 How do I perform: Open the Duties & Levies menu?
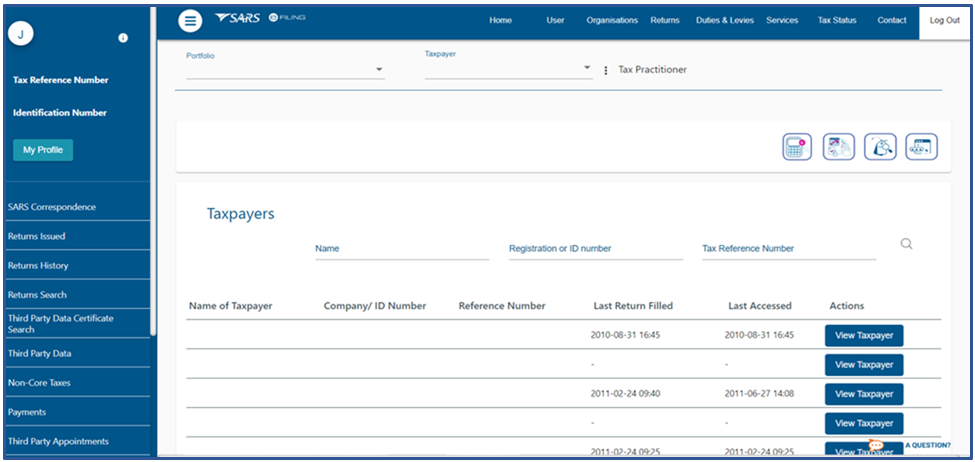(724, 21)
